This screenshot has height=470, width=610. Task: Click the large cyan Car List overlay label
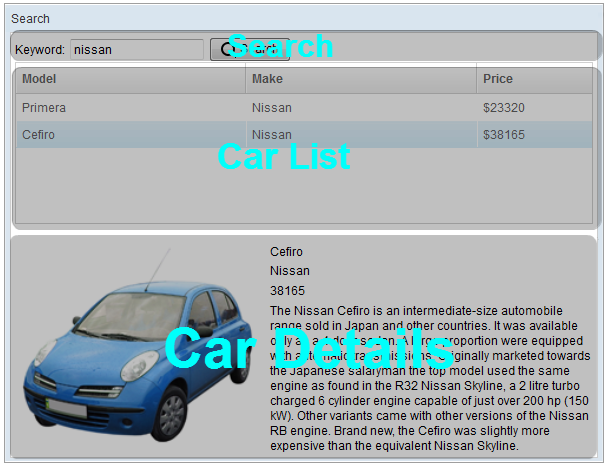284,157
